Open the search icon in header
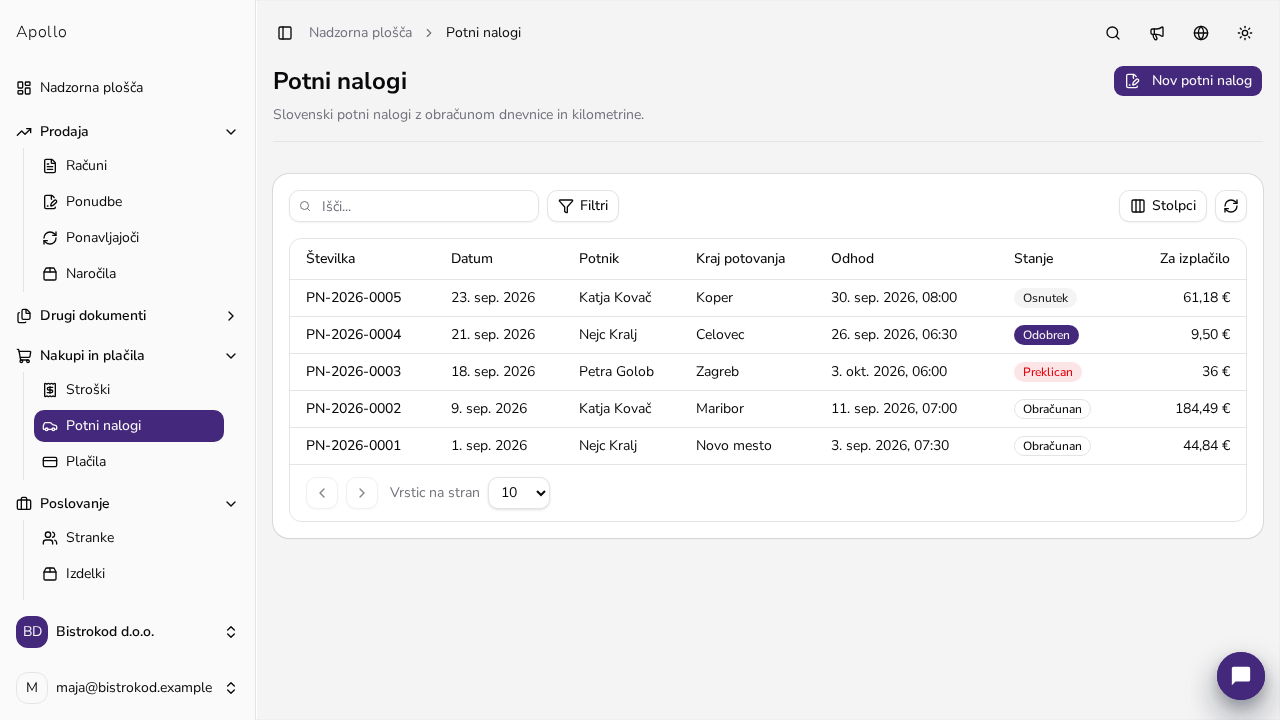The image size is (1280, 720). click(x=1113, y=33)
